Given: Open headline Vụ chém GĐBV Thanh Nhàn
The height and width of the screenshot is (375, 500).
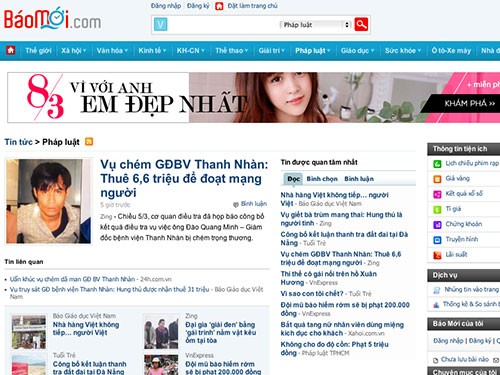Looking at the screenshot, I should [x=184, y=178].
